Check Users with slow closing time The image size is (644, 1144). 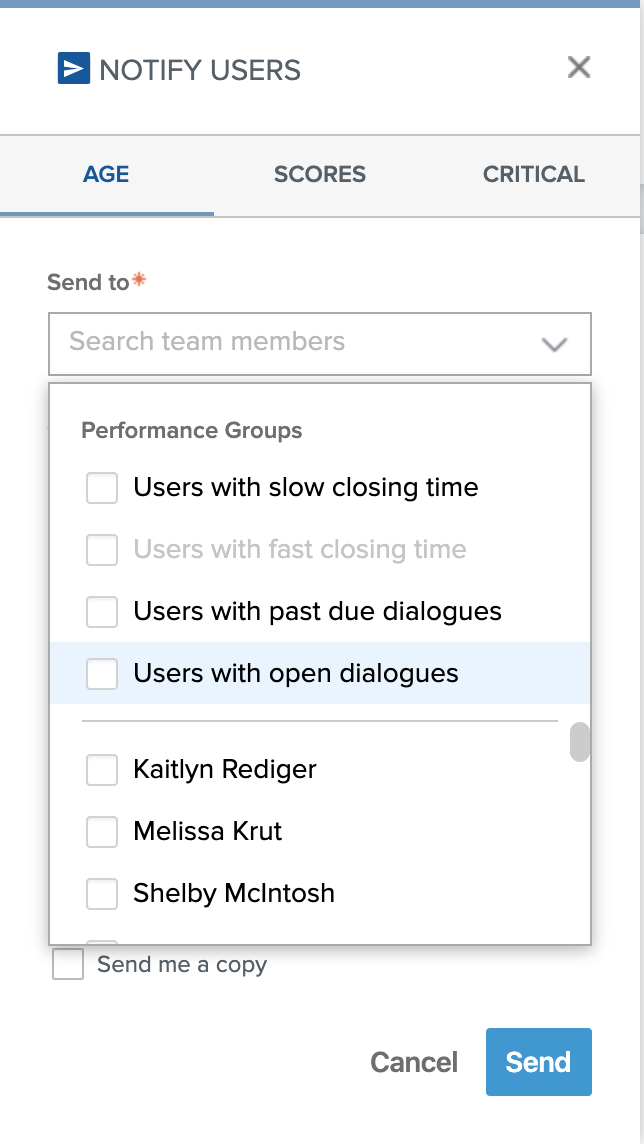102,488
